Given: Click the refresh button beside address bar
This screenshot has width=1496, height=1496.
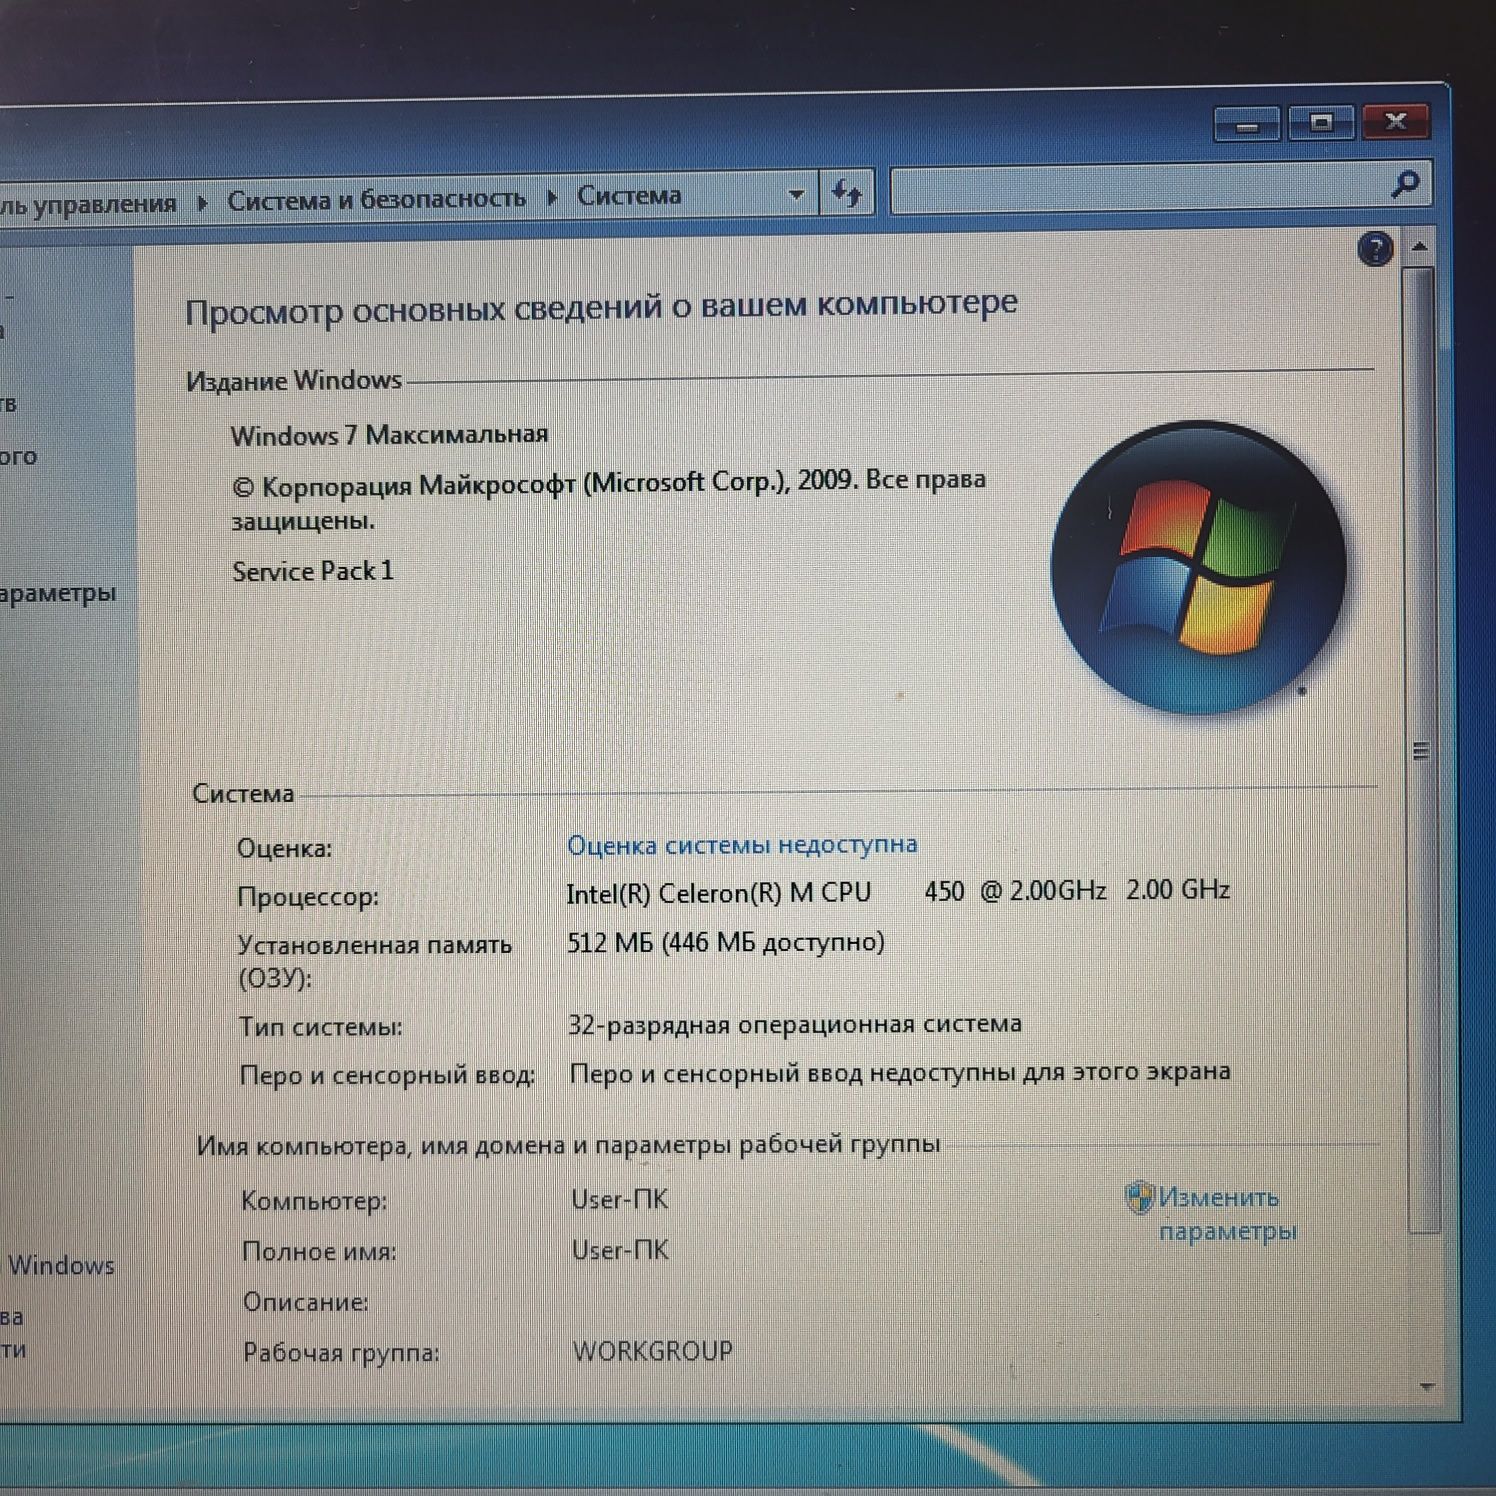Looking at the screenshot, I should pyautogui.click(x=846, y=193).
